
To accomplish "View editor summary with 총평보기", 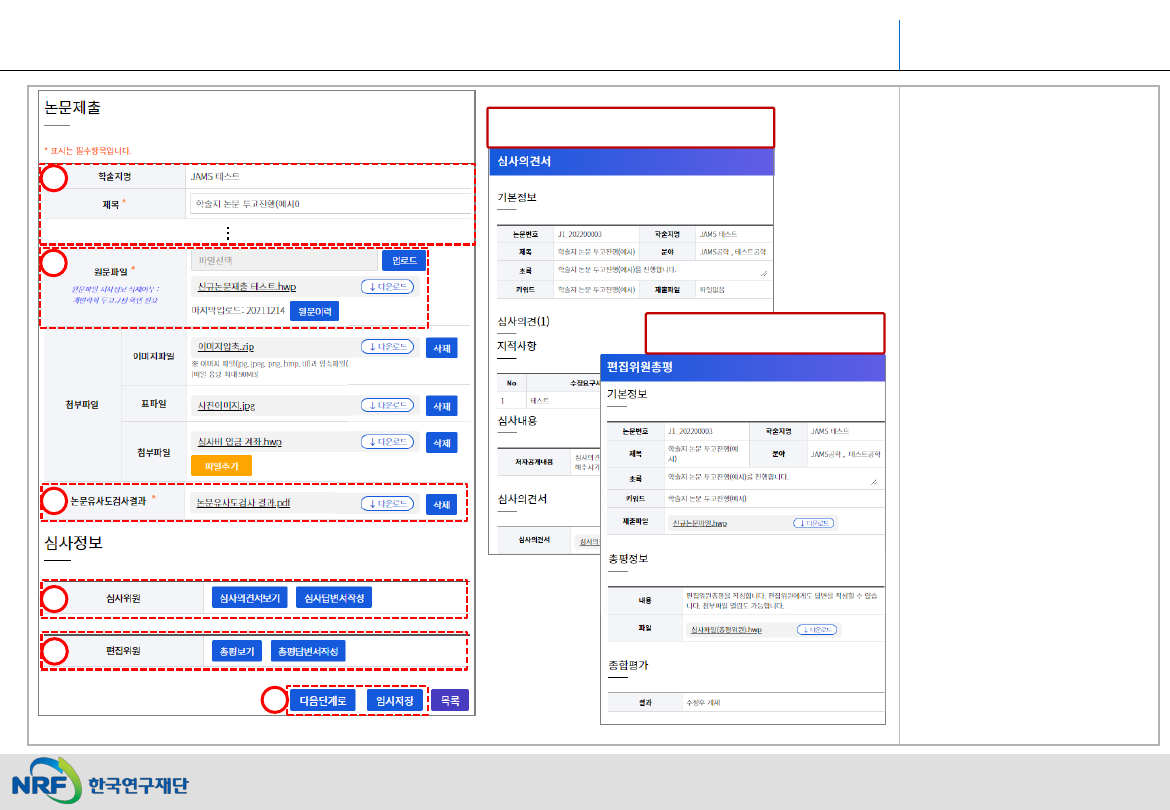I will [x=237, y=651].
